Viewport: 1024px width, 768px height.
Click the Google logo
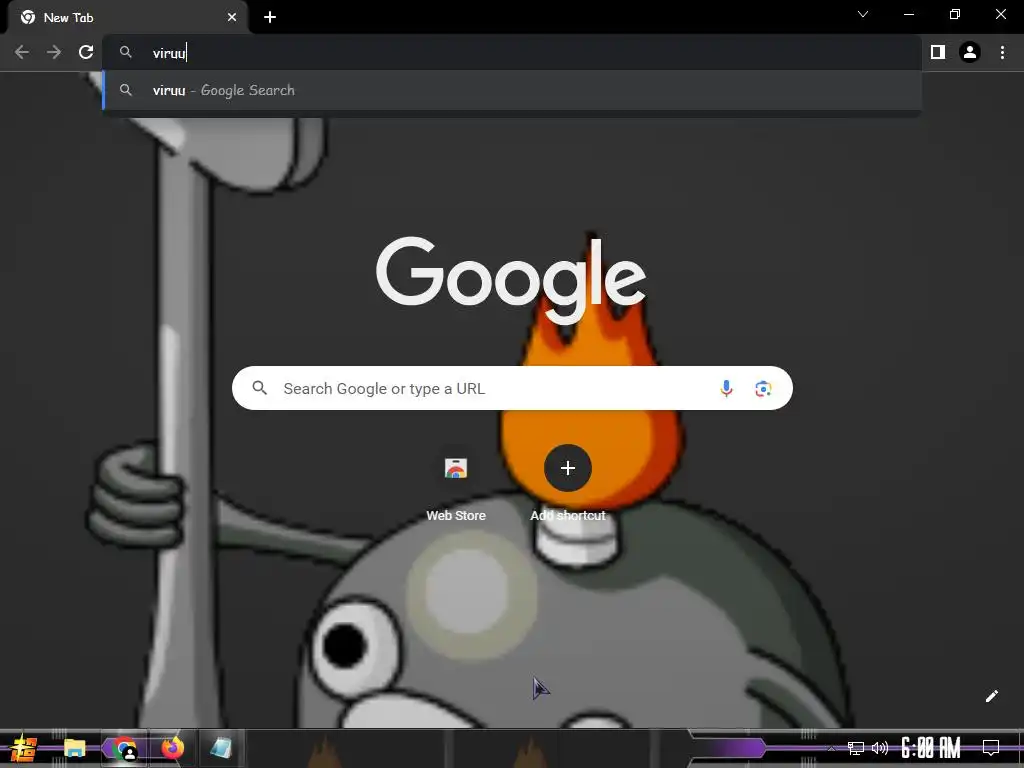511,280
